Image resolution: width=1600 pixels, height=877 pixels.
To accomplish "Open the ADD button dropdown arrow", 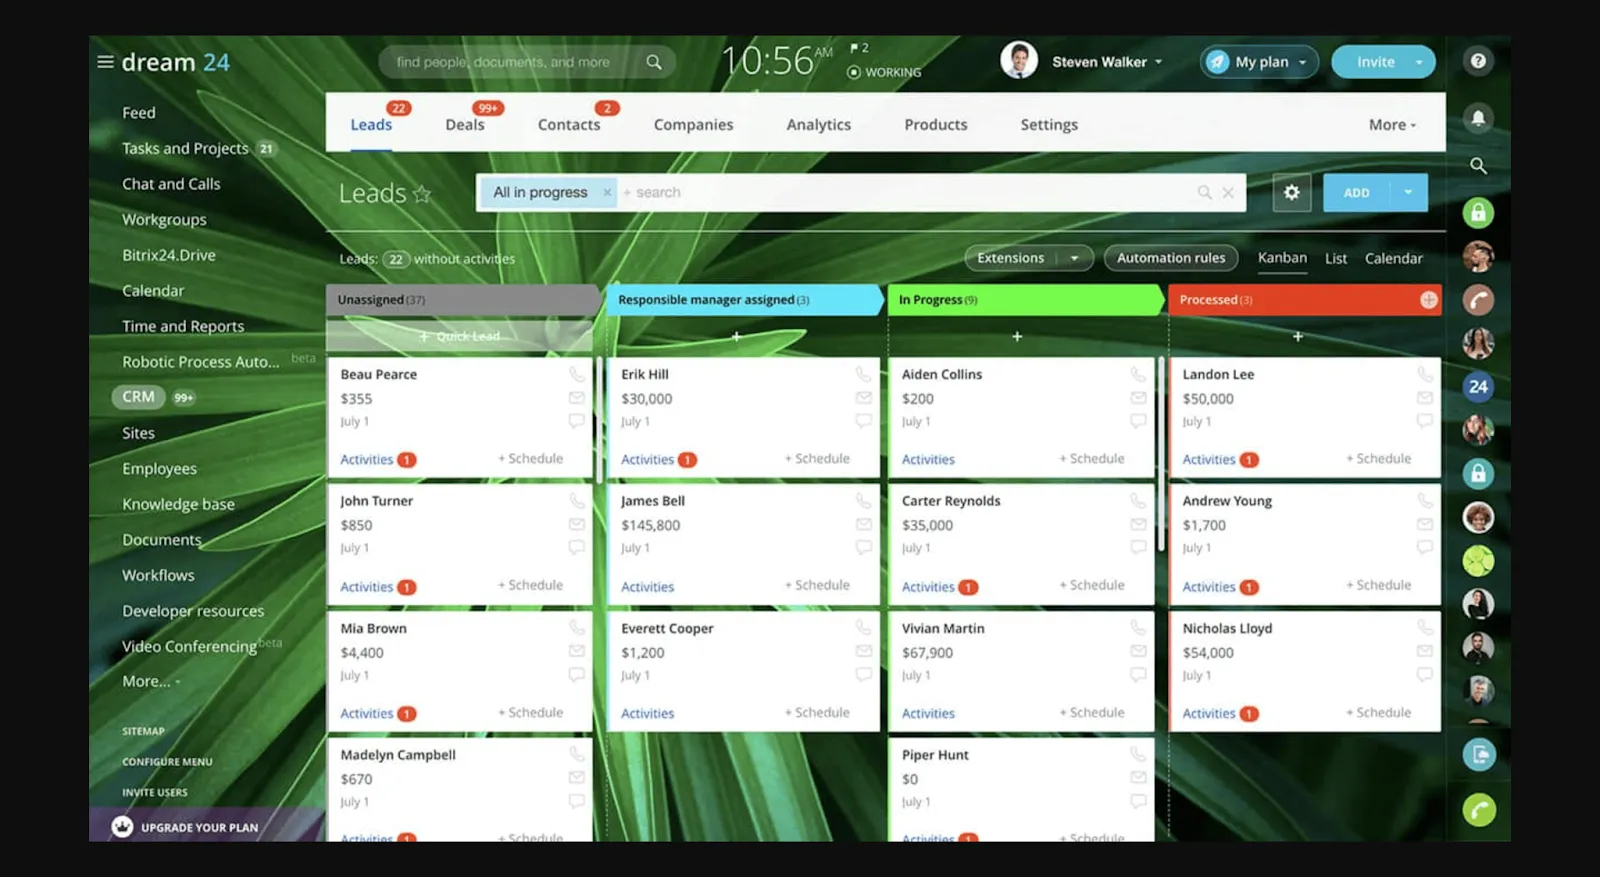I will point(1408,192).
